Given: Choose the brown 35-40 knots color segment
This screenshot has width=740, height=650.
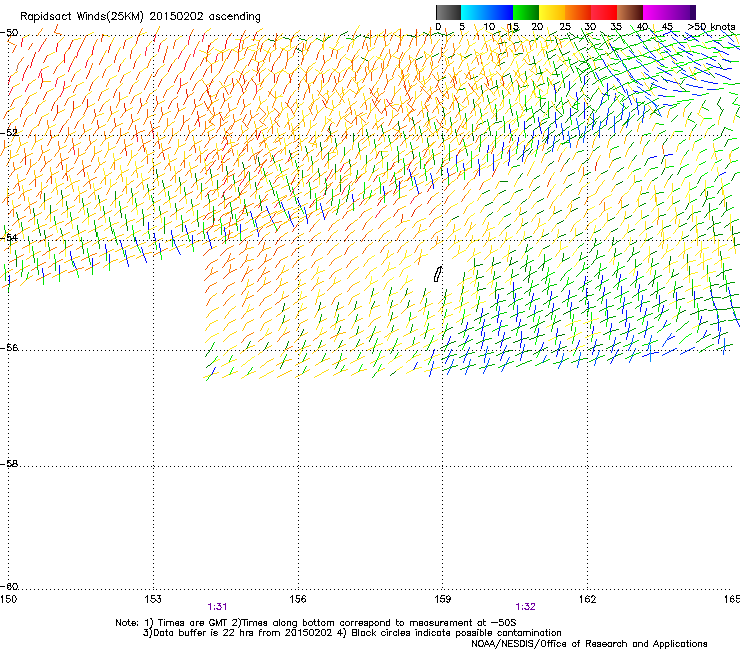Looking at the screenshot, I should (x=630, y=12).
